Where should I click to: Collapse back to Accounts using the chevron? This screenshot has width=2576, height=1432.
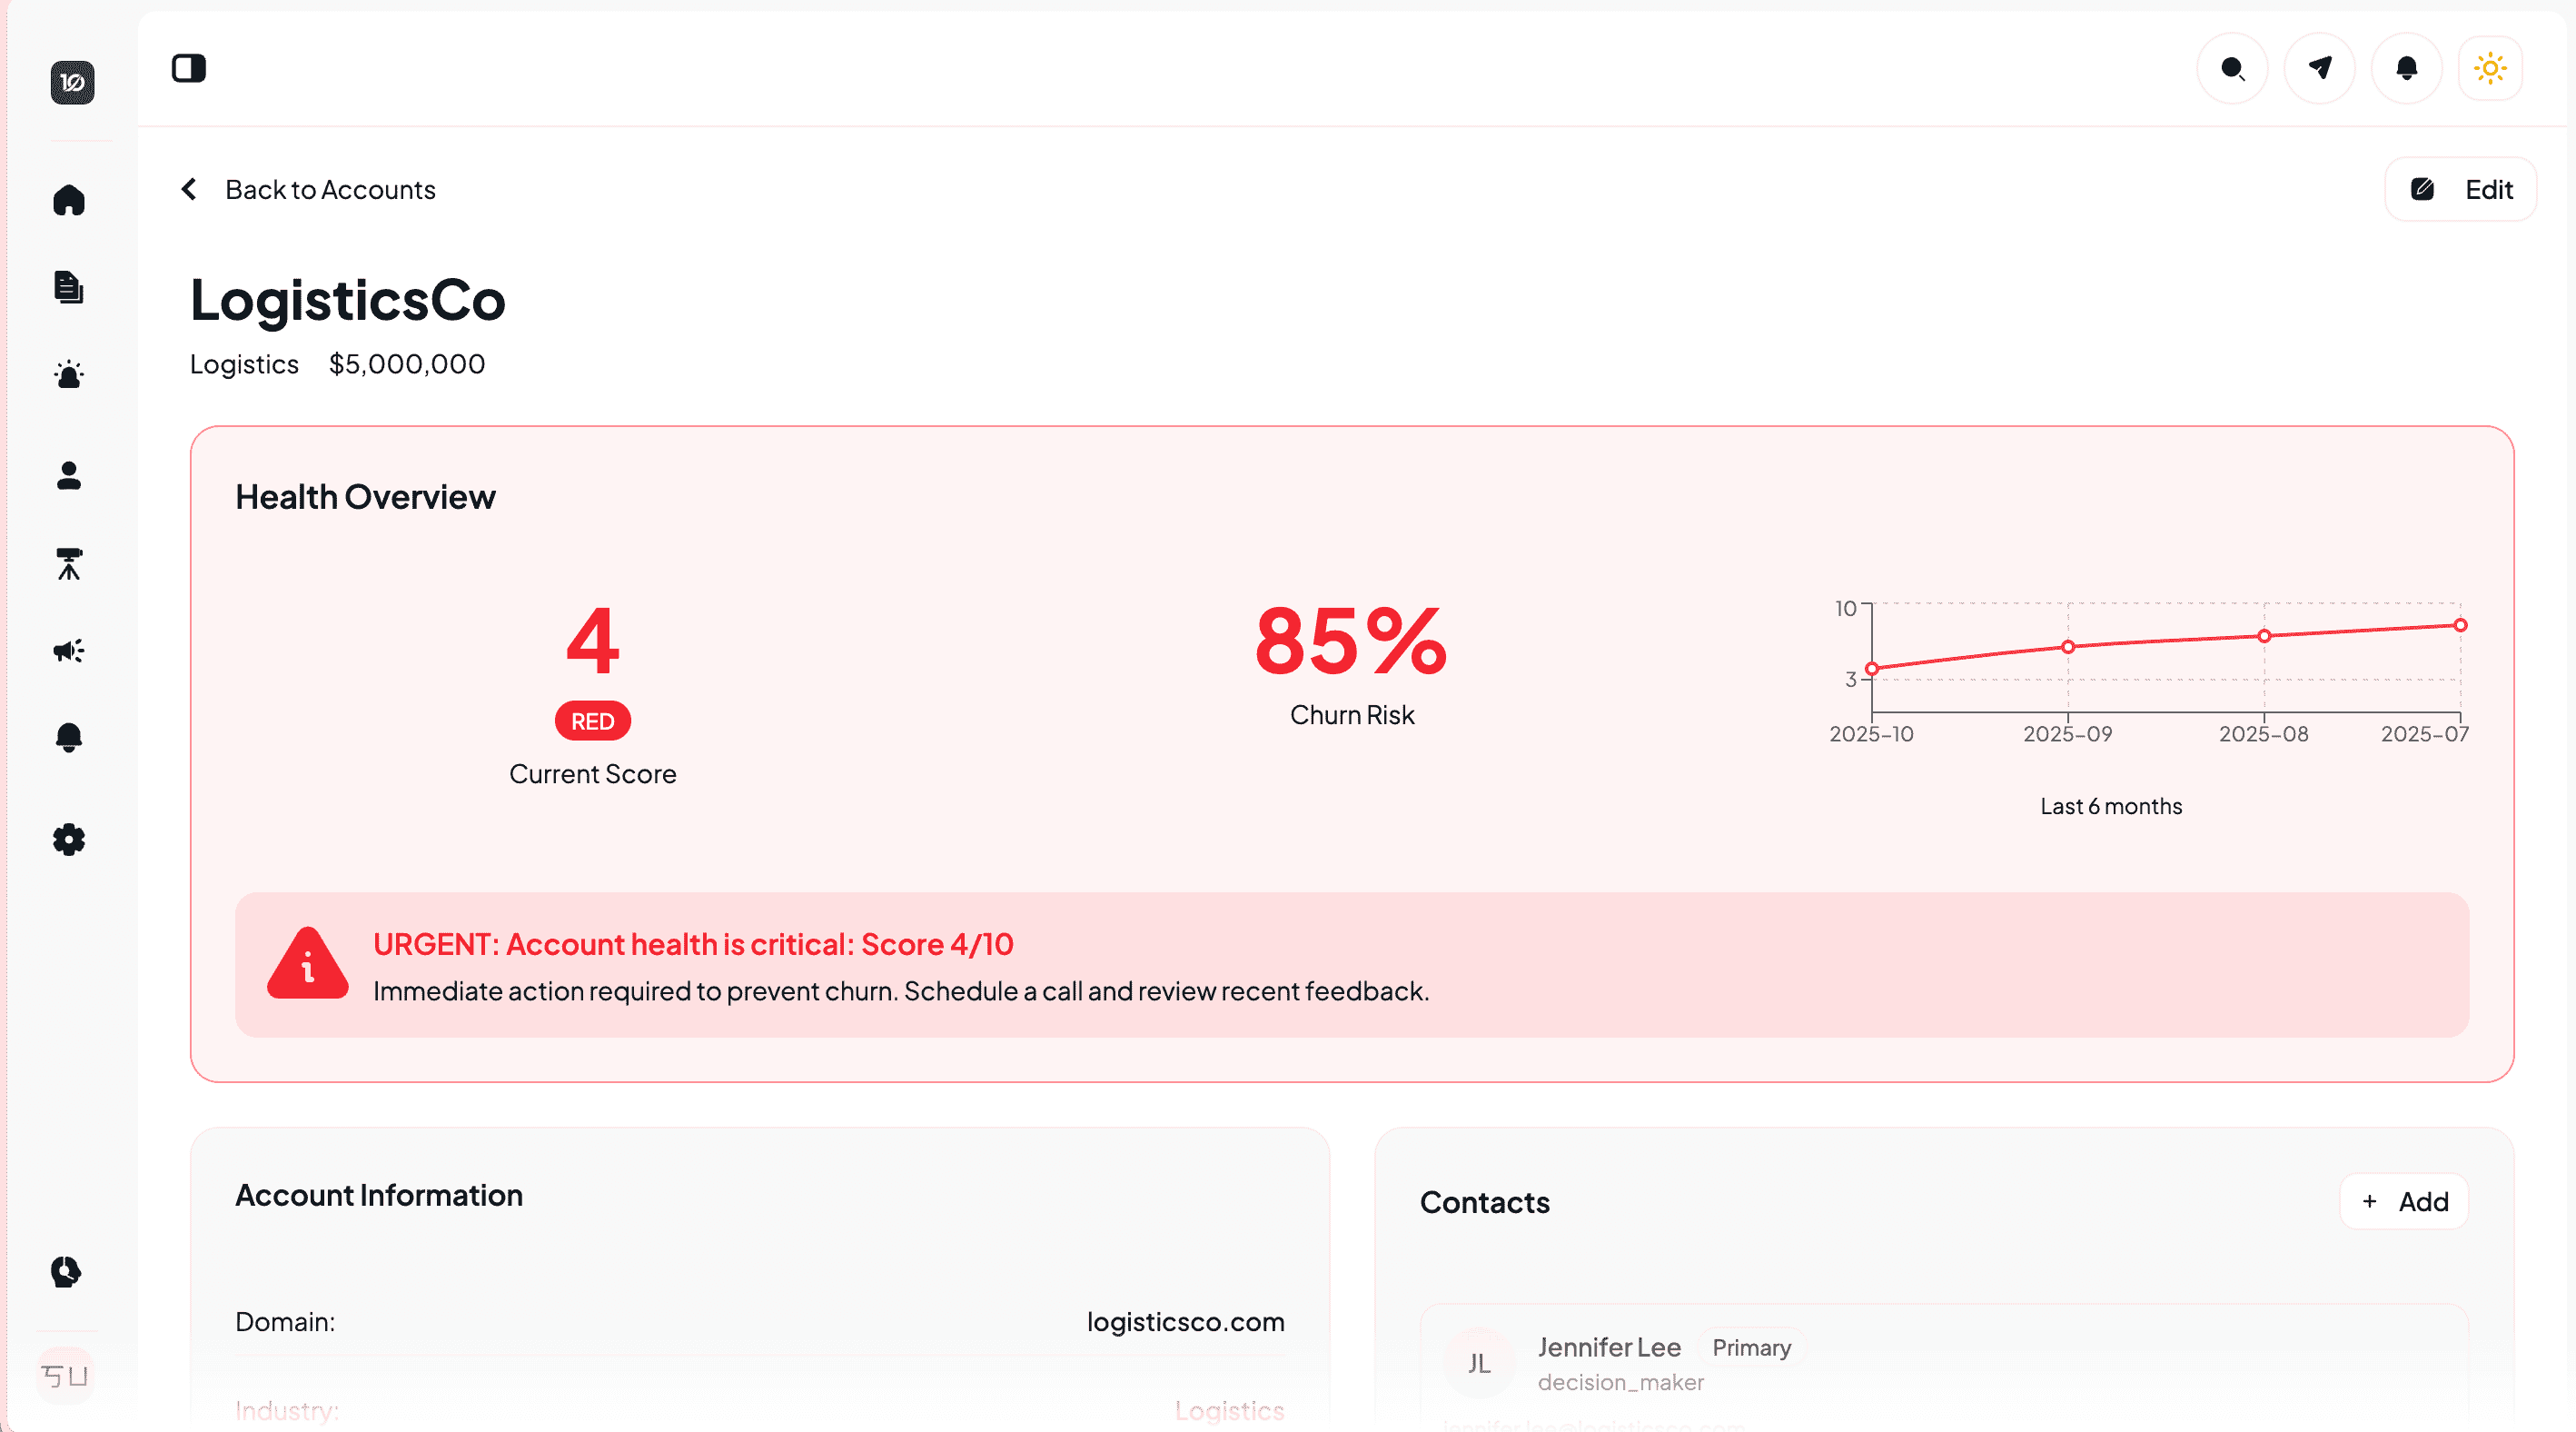click(x=189, y=189)
